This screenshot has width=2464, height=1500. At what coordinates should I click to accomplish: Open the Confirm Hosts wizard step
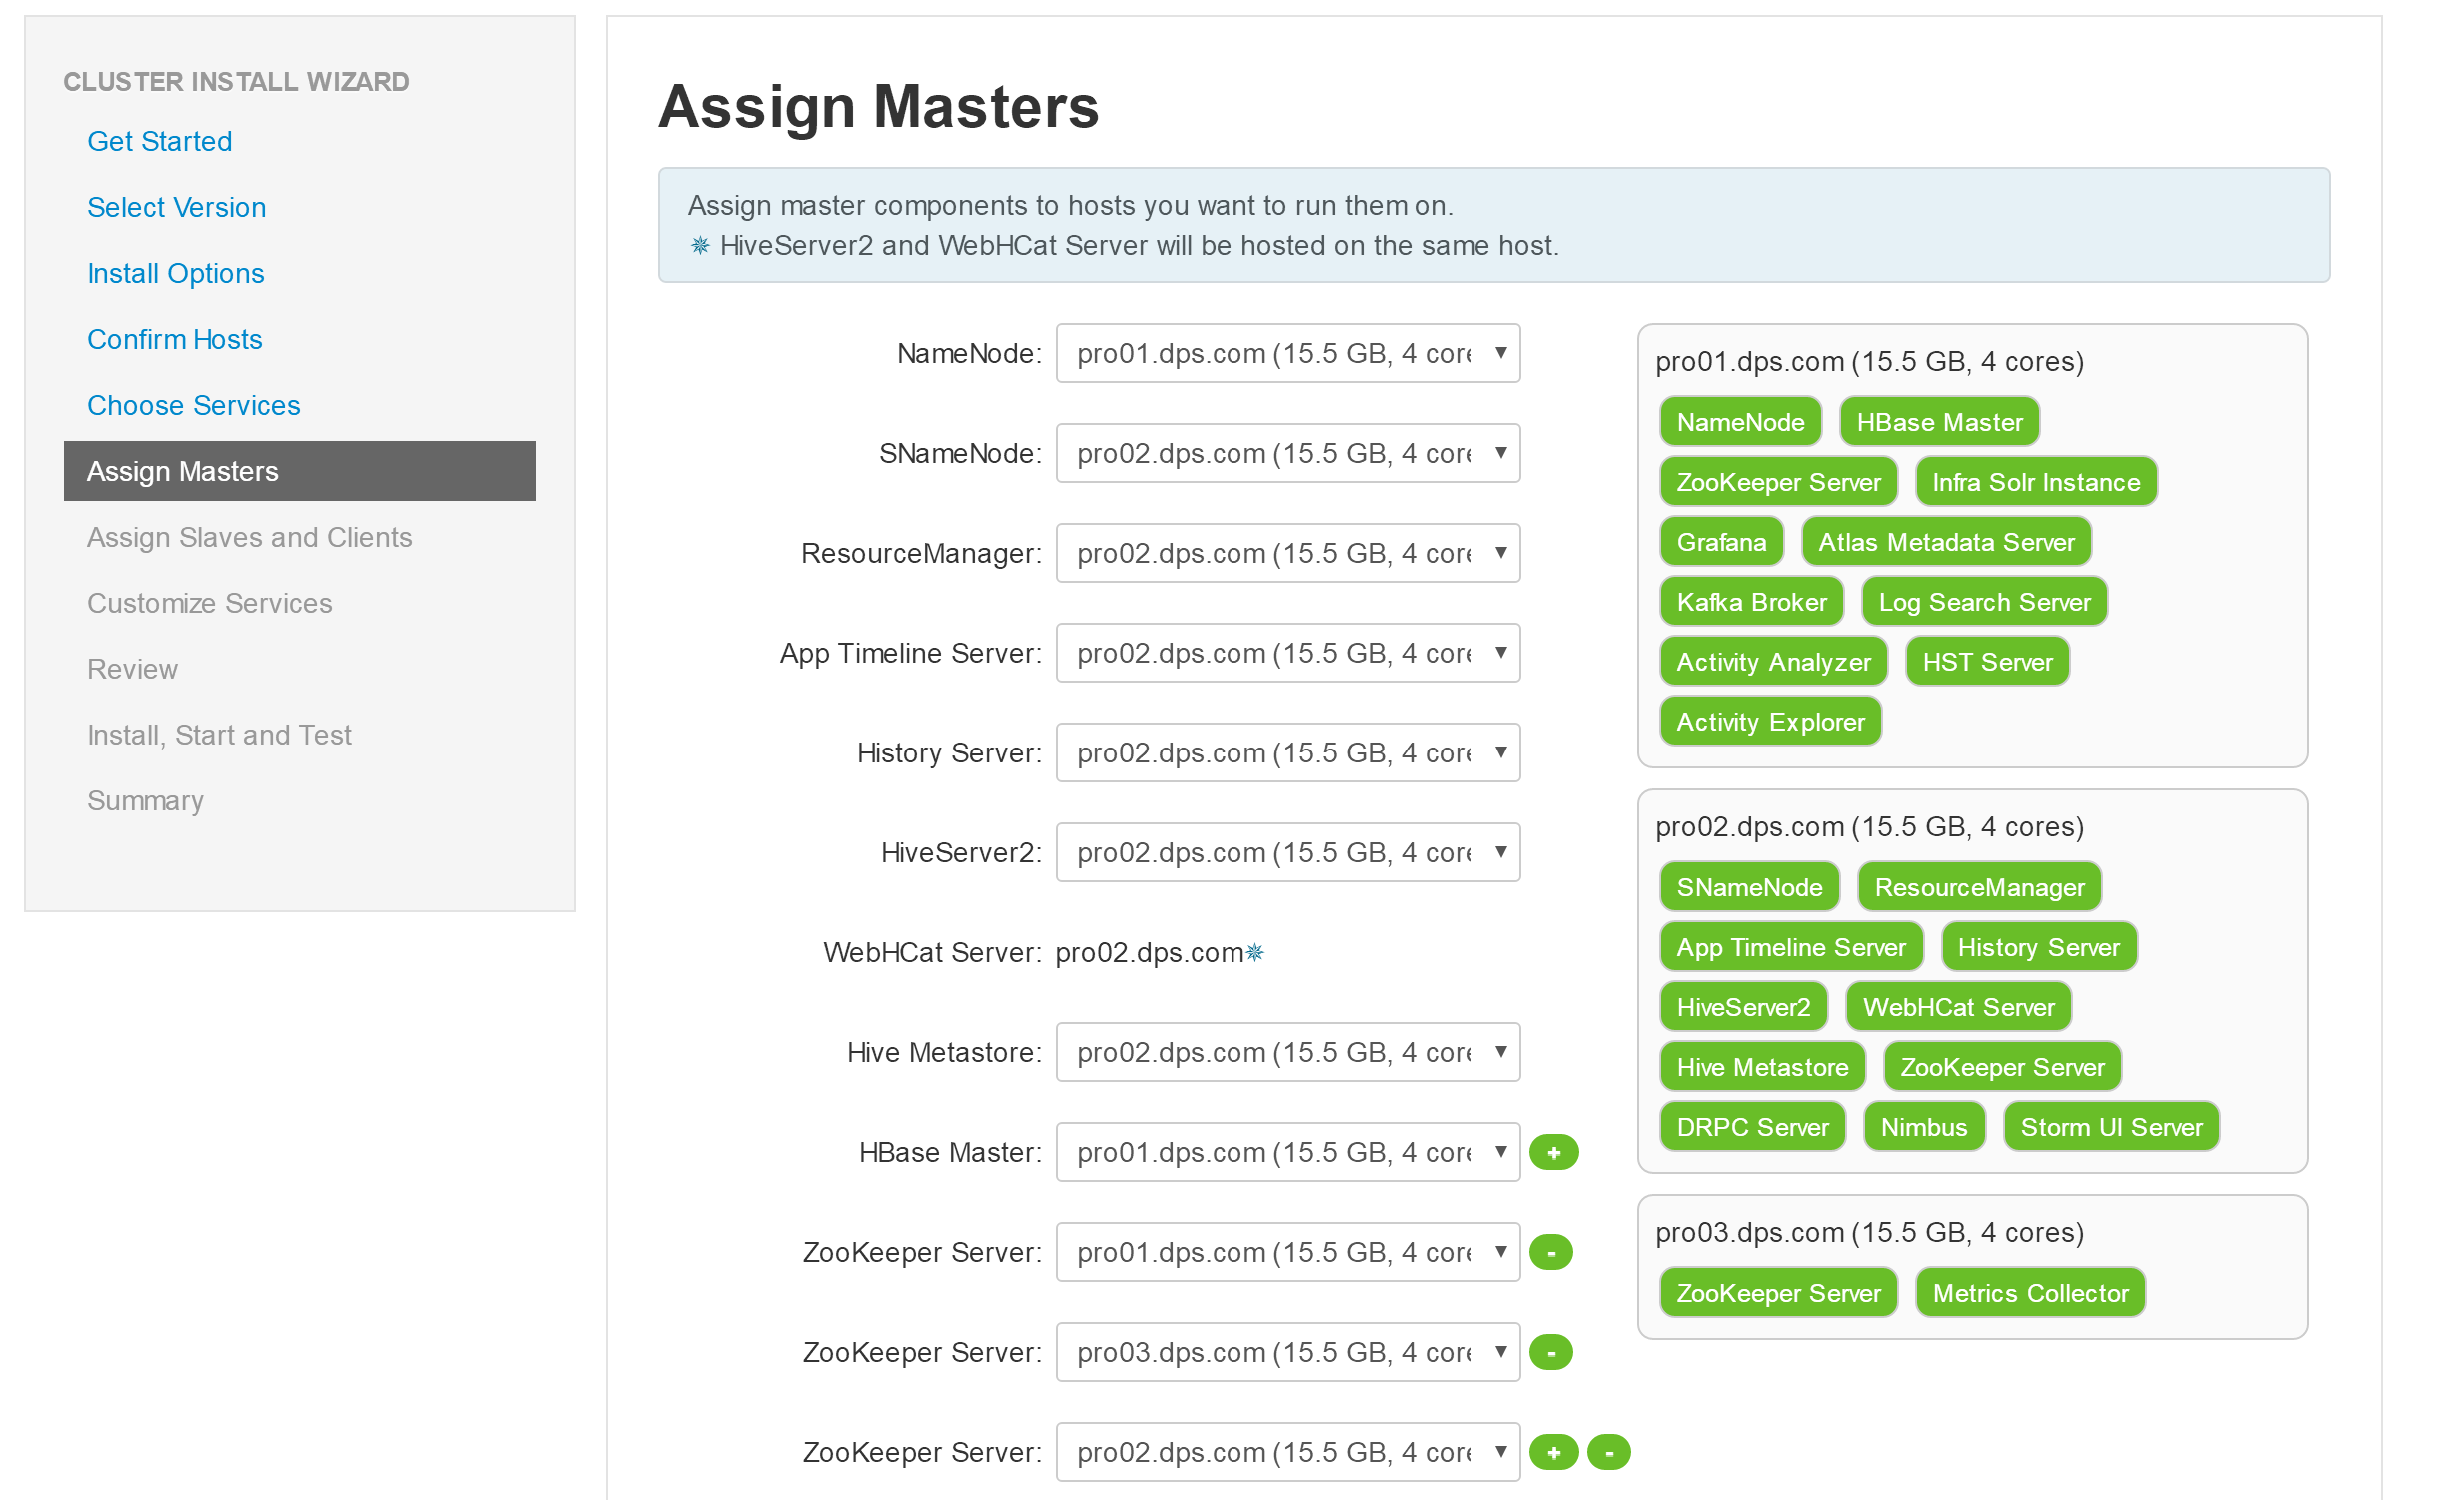pyautogui.click(x=174, y=339)
